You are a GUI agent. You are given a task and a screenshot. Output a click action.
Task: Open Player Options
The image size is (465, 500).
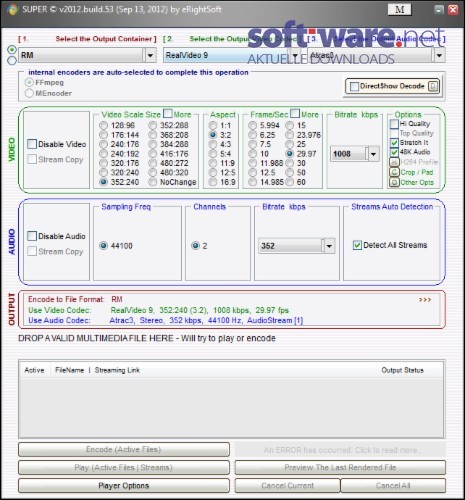(x=124, y=486)
